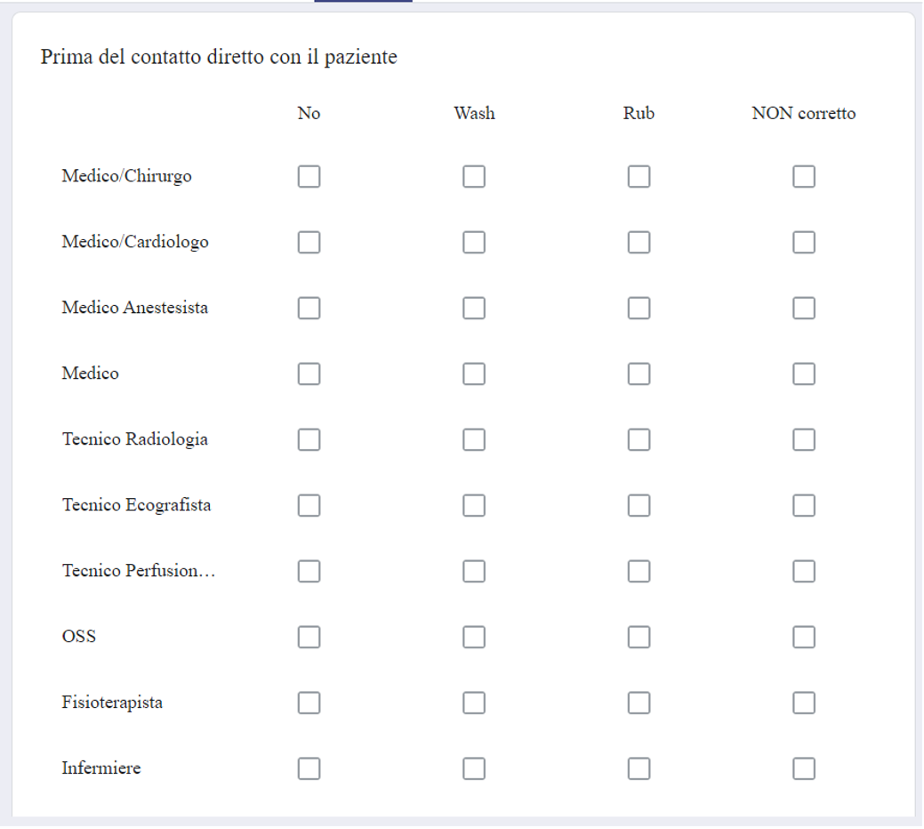Screen dimensions: 924x829
Task: Mark Wash for Infermiere
Action: click(474, 768)
